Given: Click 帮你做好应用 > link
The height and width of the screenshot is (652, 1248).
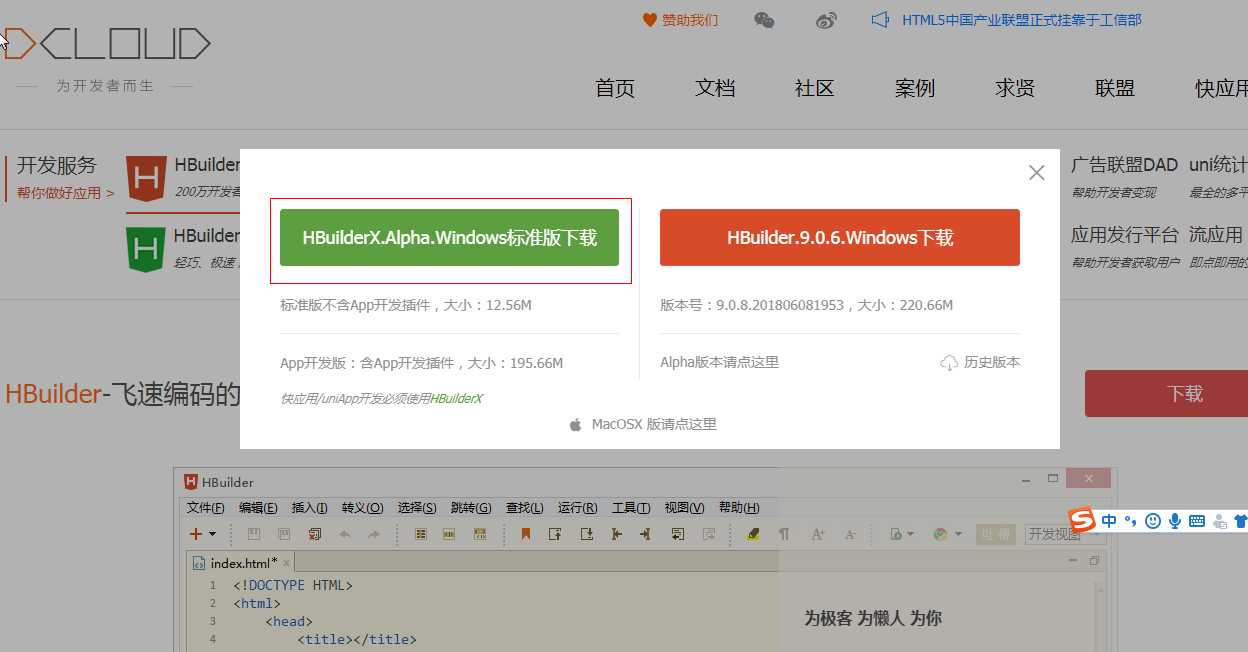Looking at the screenshot, I should click(x=66, y=193).
